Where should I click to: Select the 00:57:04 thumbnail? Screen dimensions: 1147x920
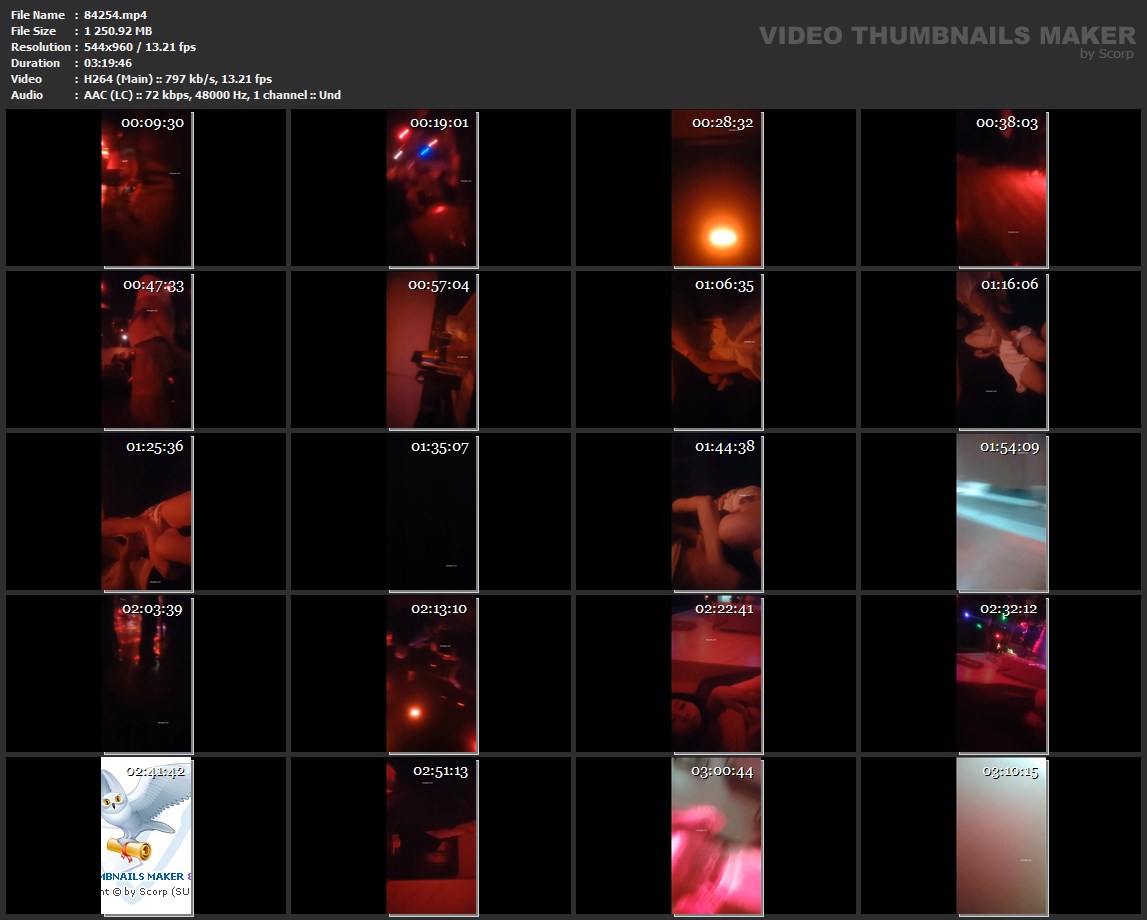431,350
